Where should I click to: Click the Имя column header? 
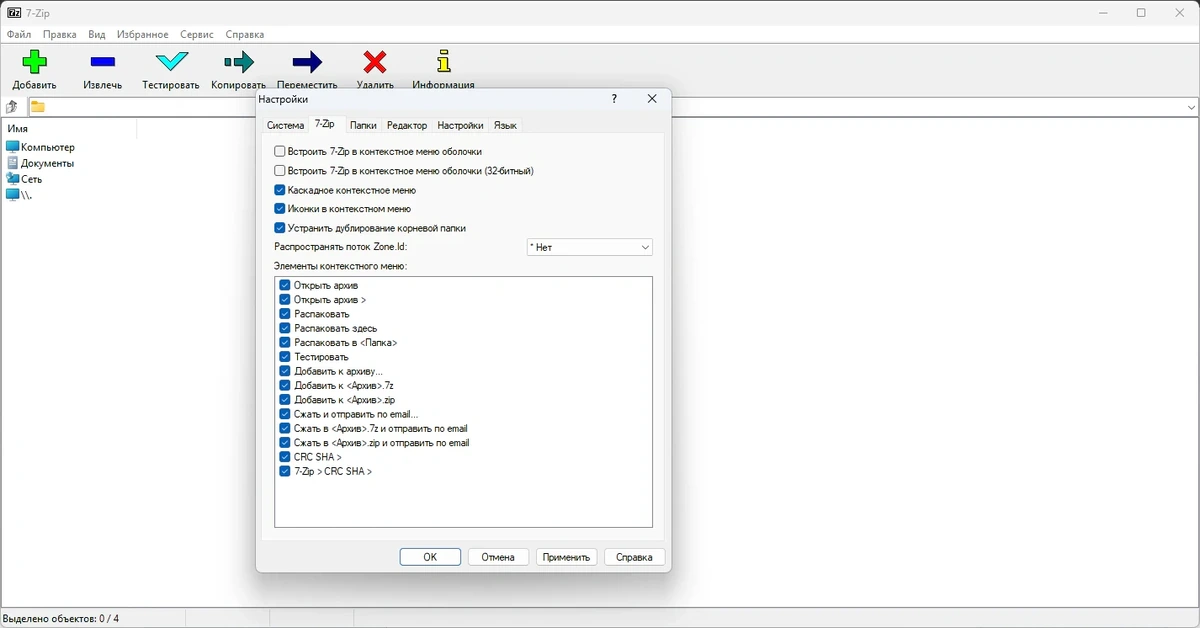point(68,129)
